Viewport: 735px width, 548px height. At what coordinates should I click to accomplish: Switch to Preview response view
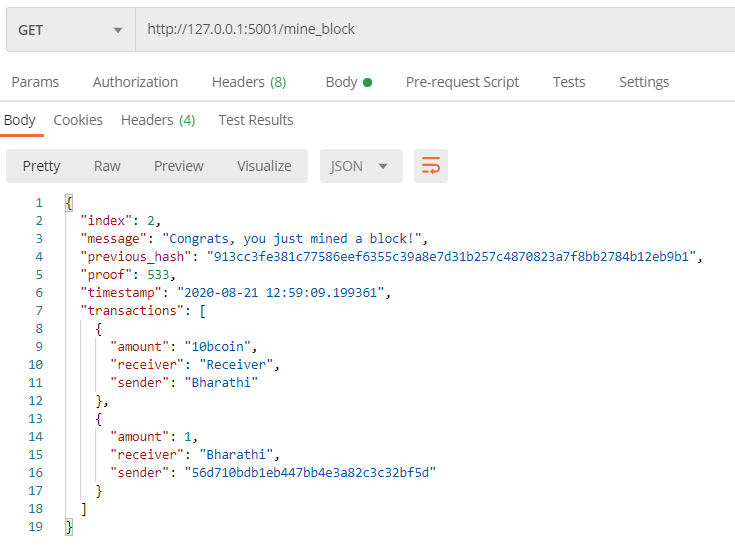click(178, 166)
